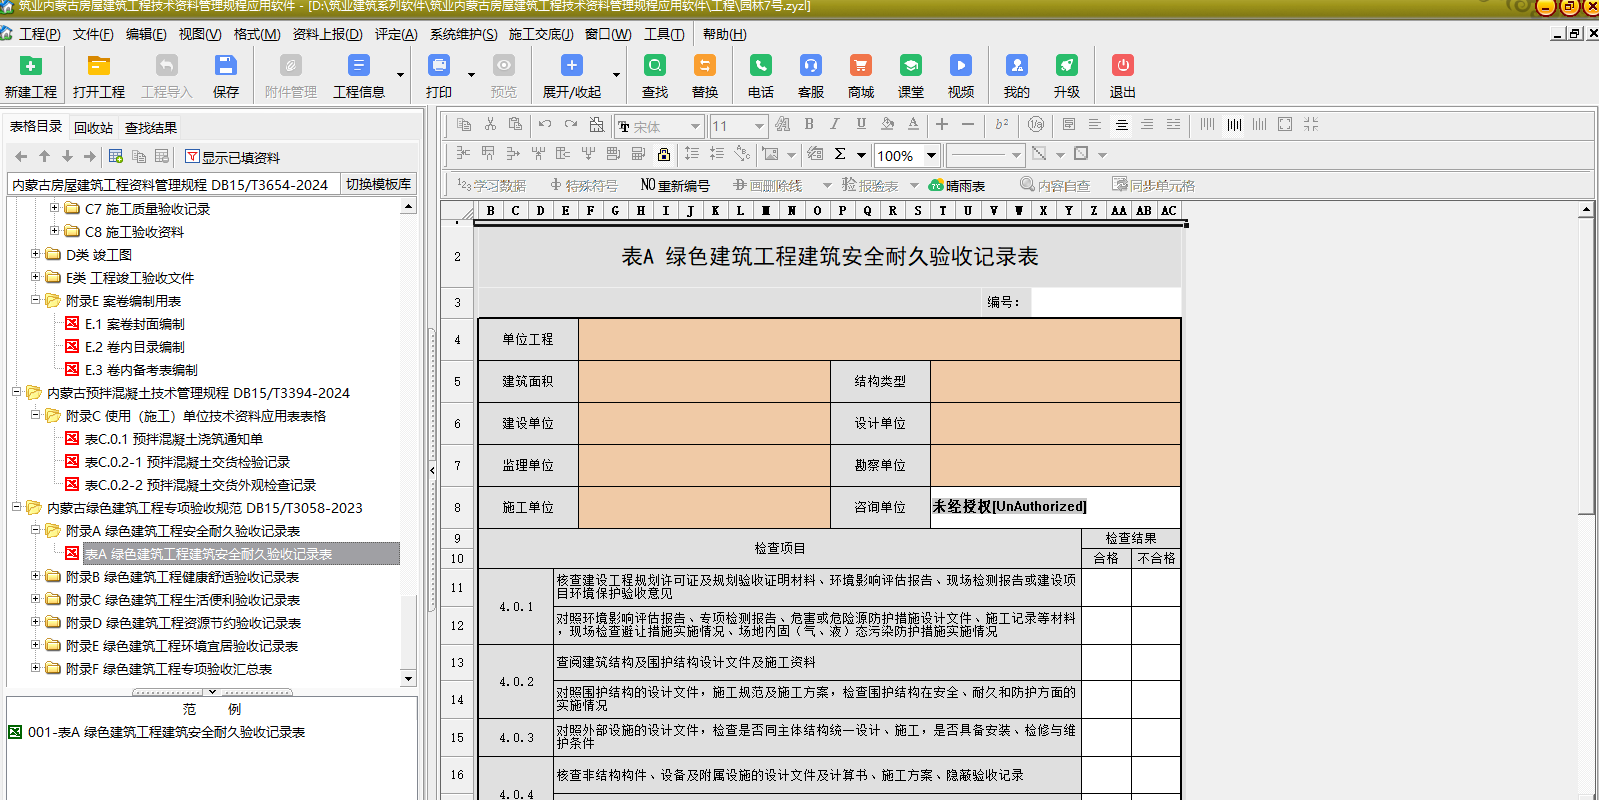This screenshot has width=1599, height=800.
Task: Click the 编号 input field
Action: click(x=1105, y=302)
